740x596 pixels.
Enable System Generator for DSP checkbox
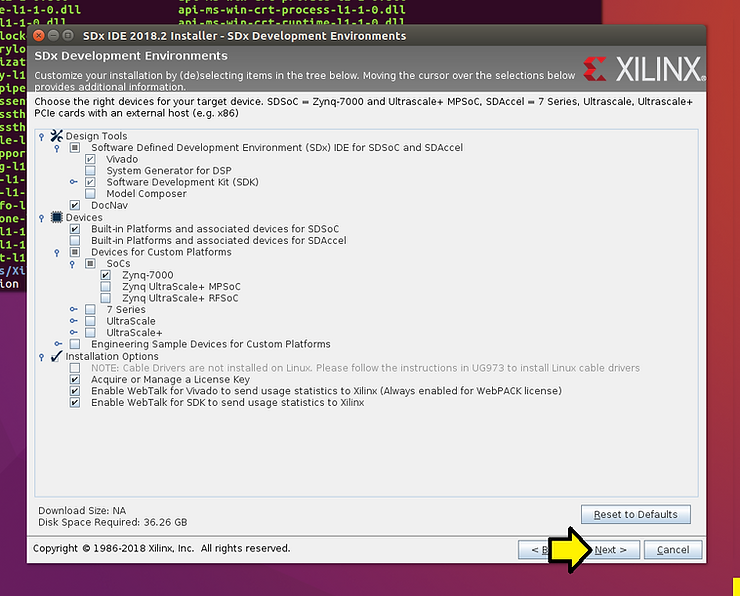(90, 170)
